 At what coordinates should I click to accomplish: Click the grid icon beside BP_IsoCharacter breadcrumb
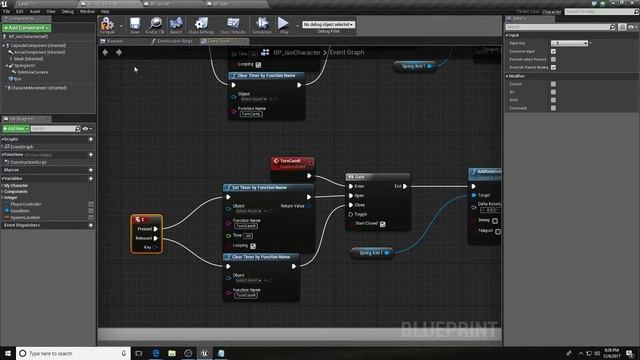point(265,52)
